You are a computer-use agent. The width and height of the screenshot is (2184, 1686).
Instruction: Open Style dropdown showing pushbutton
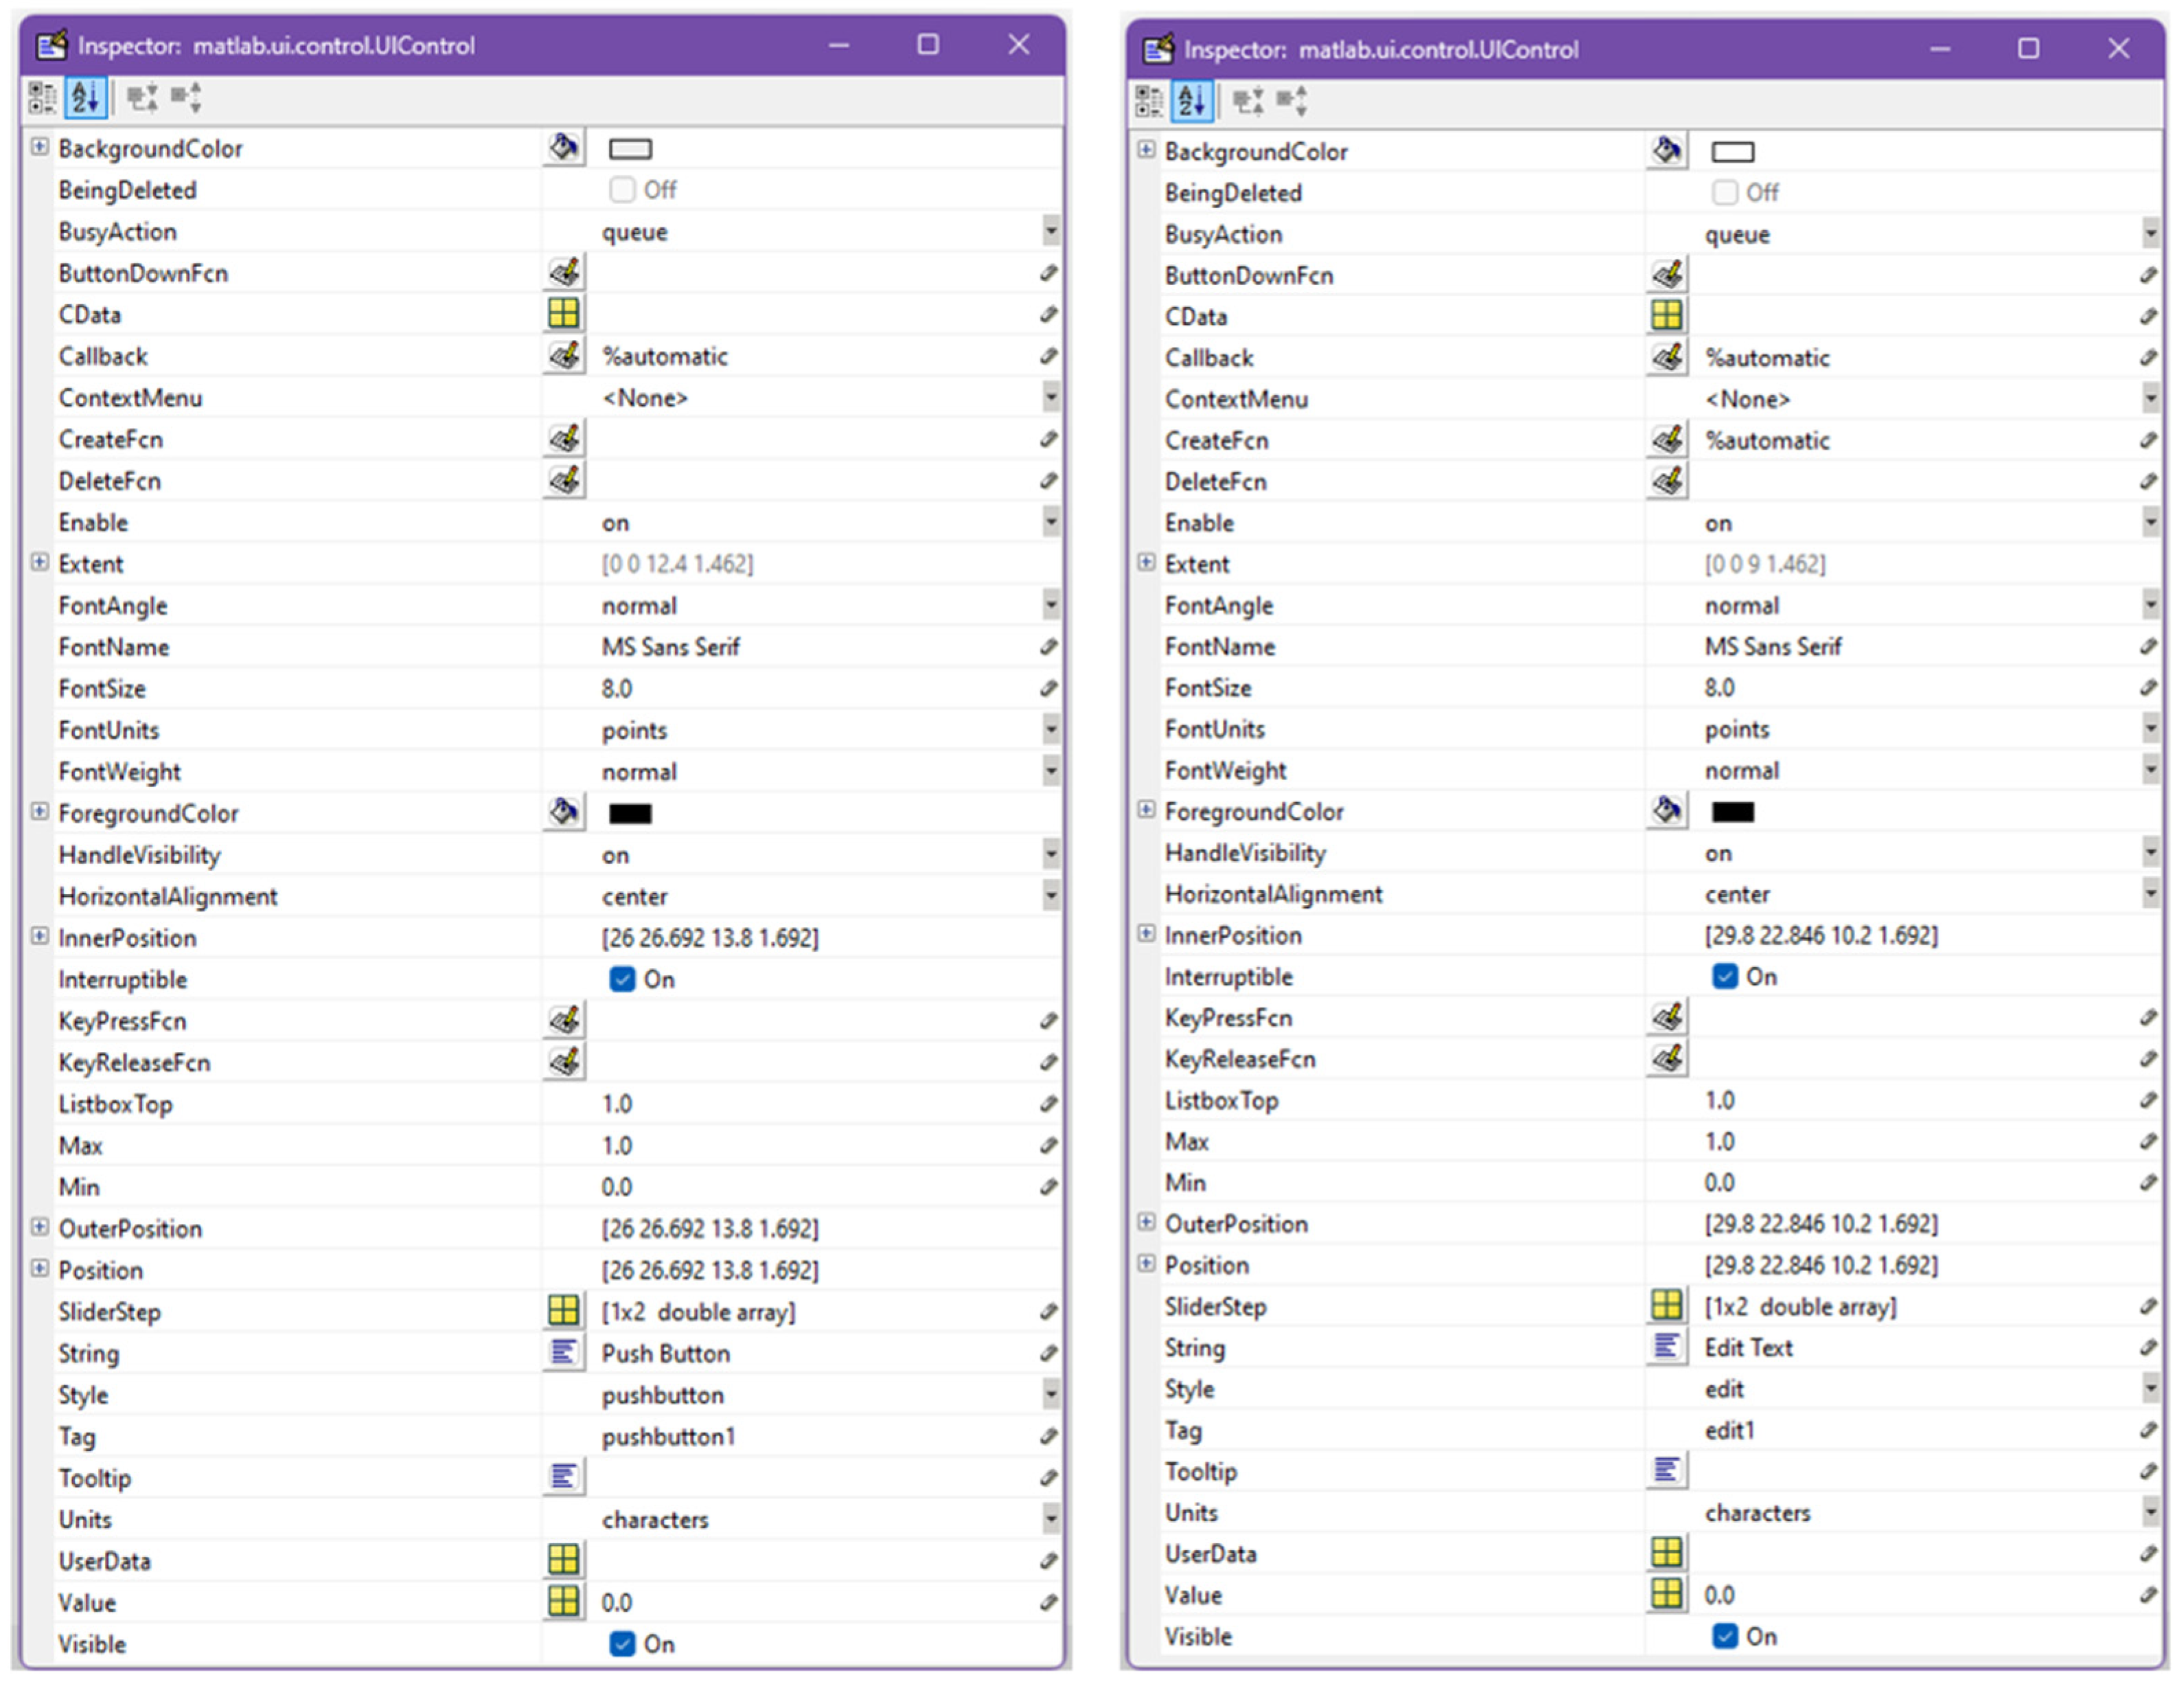pyautogui.click(x=1050, y=1394)
